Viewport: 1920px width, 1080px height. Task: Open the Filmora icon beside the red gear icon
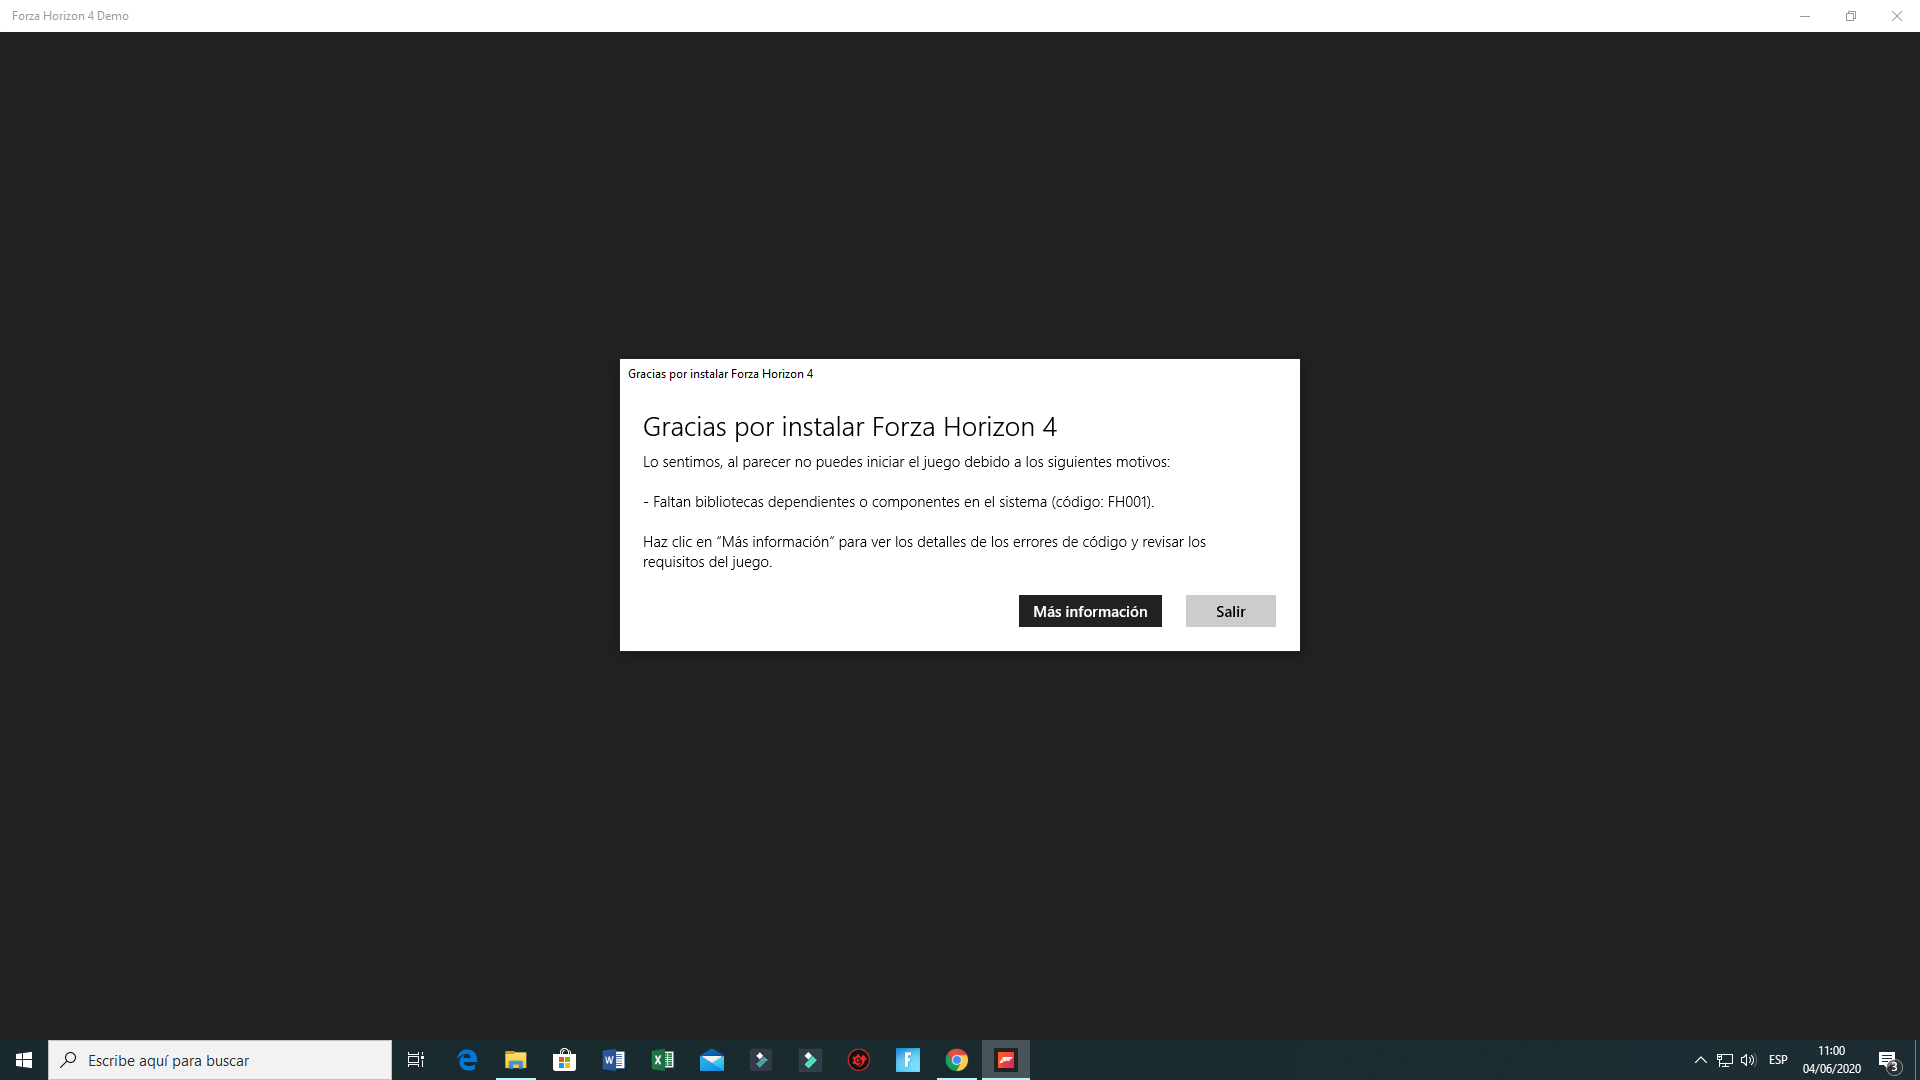coord(810,1060)
